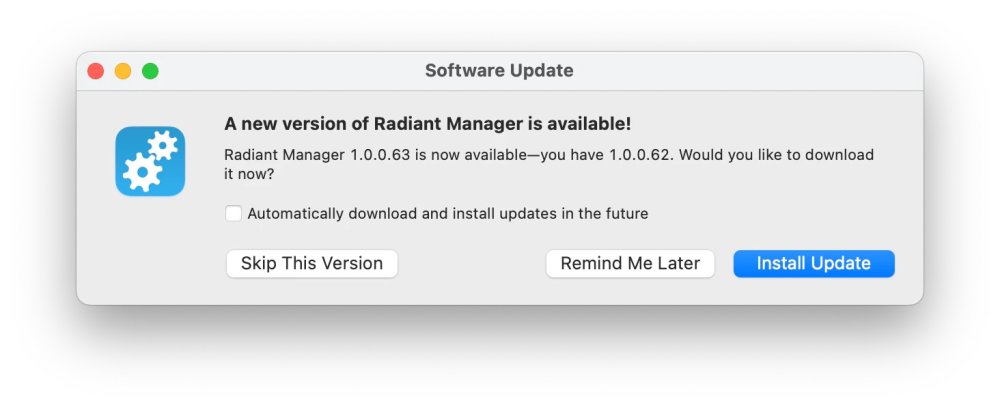This screenshot has width=1000, height=406.
Task: Click the large gear in the app icon
Action: [x=140, y=172]
